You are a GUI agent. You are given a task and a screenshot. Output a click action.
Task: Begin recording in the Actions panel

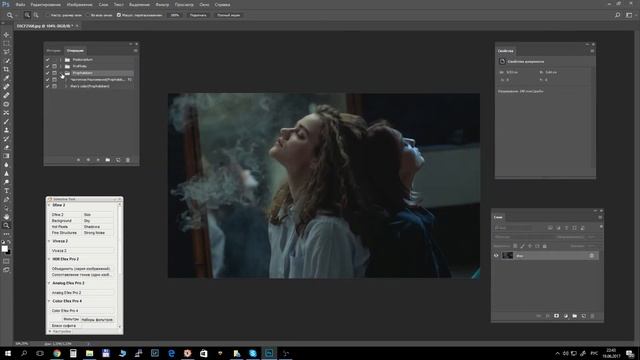pos(88,160)
